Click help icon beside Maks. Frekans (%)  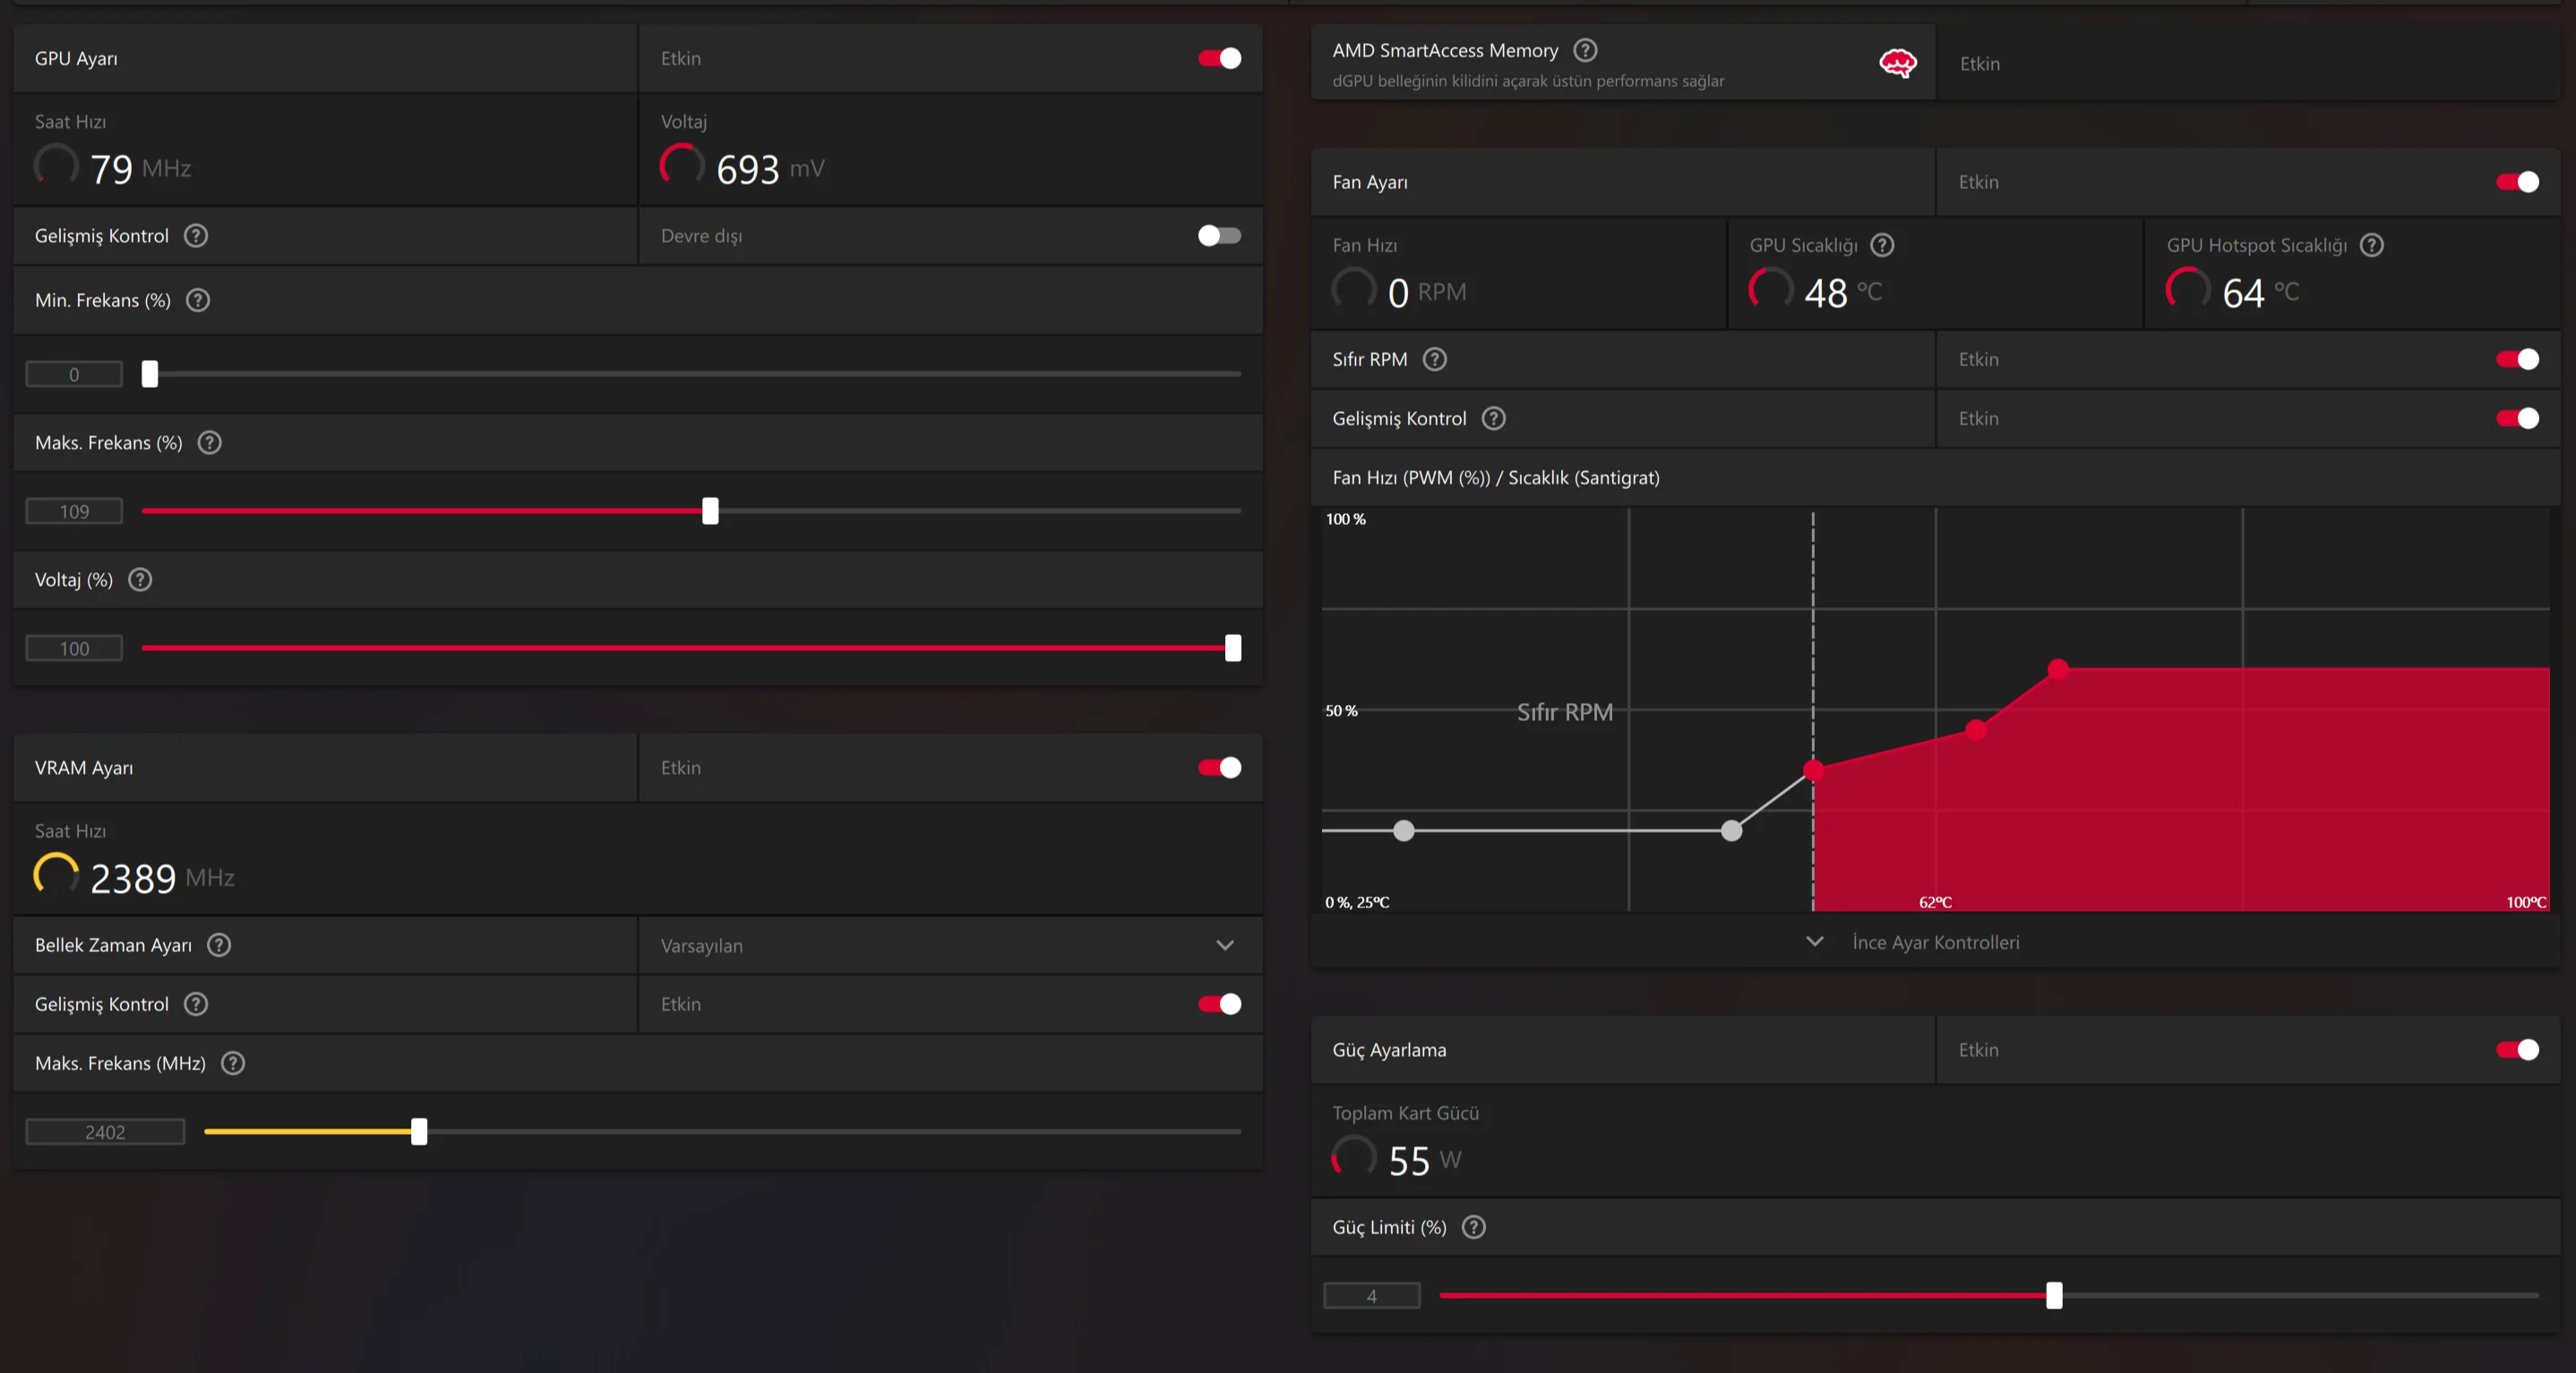(x=209, y=442)
